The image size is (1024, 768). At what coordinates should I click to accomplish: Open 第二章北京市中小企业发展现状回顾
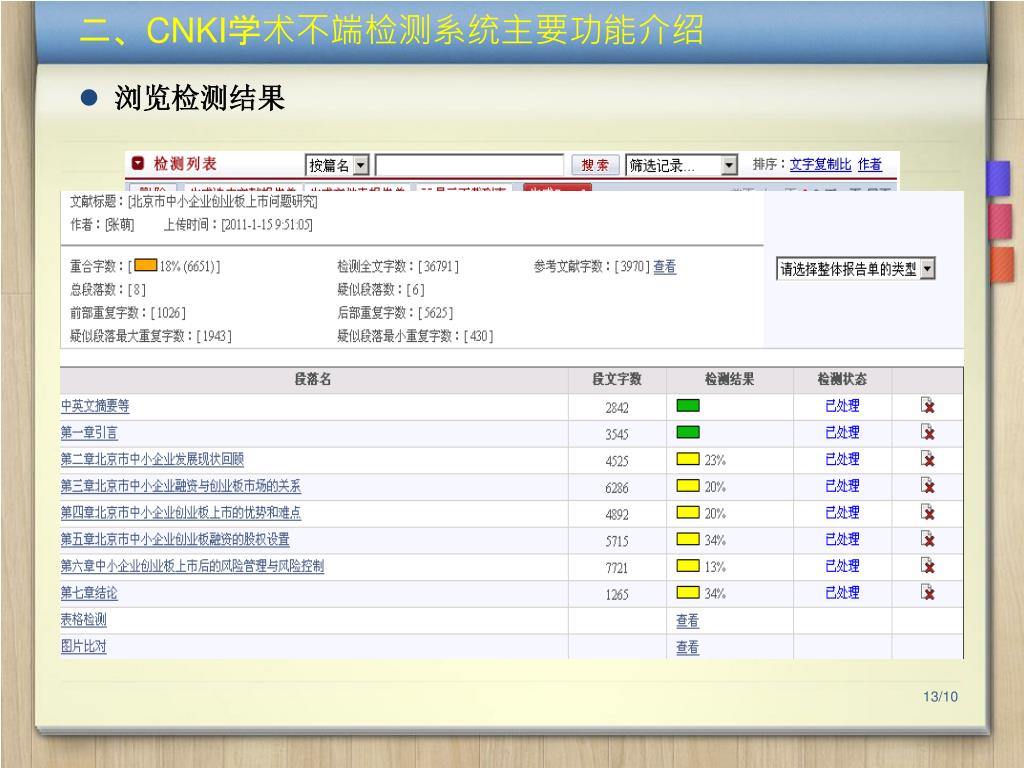pos(152,459)
